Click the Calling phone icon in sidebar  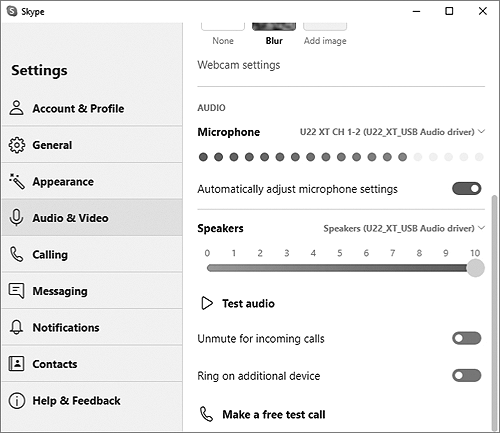[x=16, y=254]
